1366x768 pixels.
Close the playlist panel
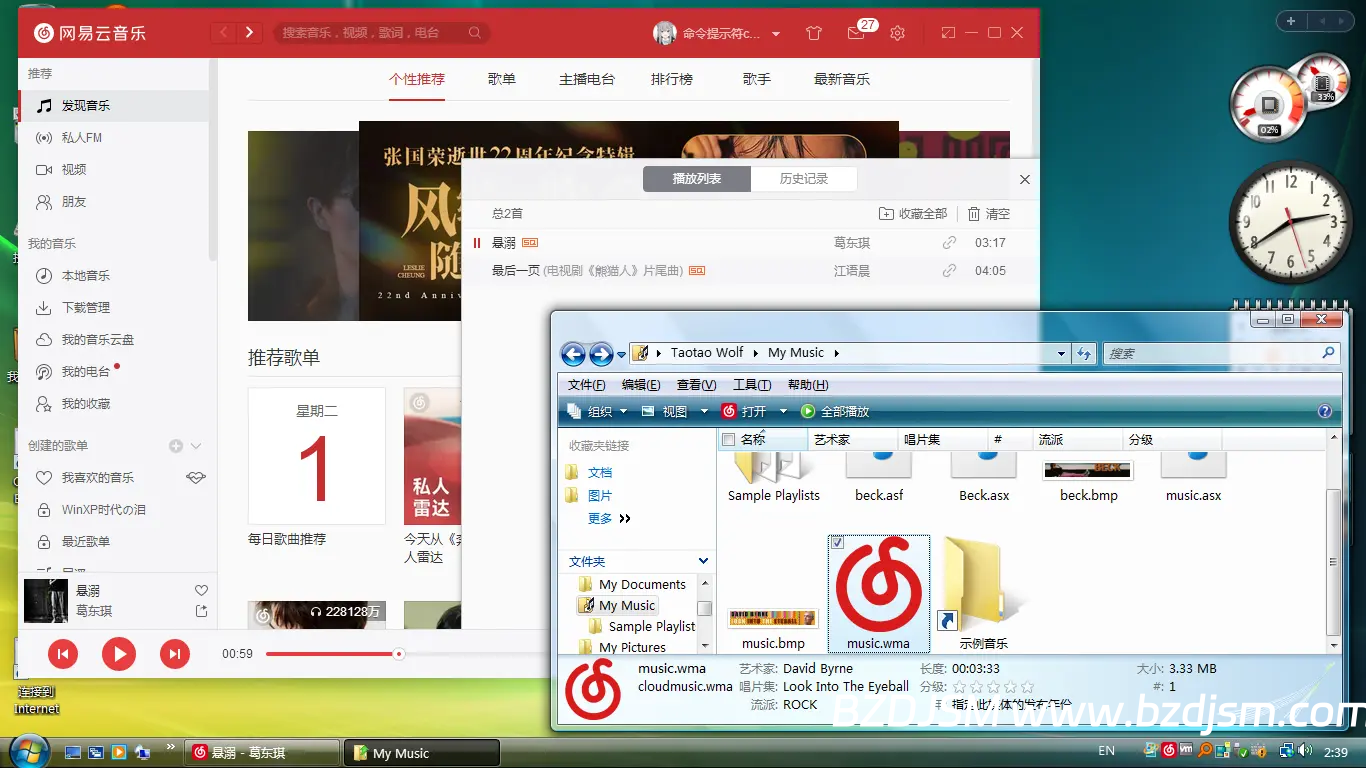pos(1024,180)
